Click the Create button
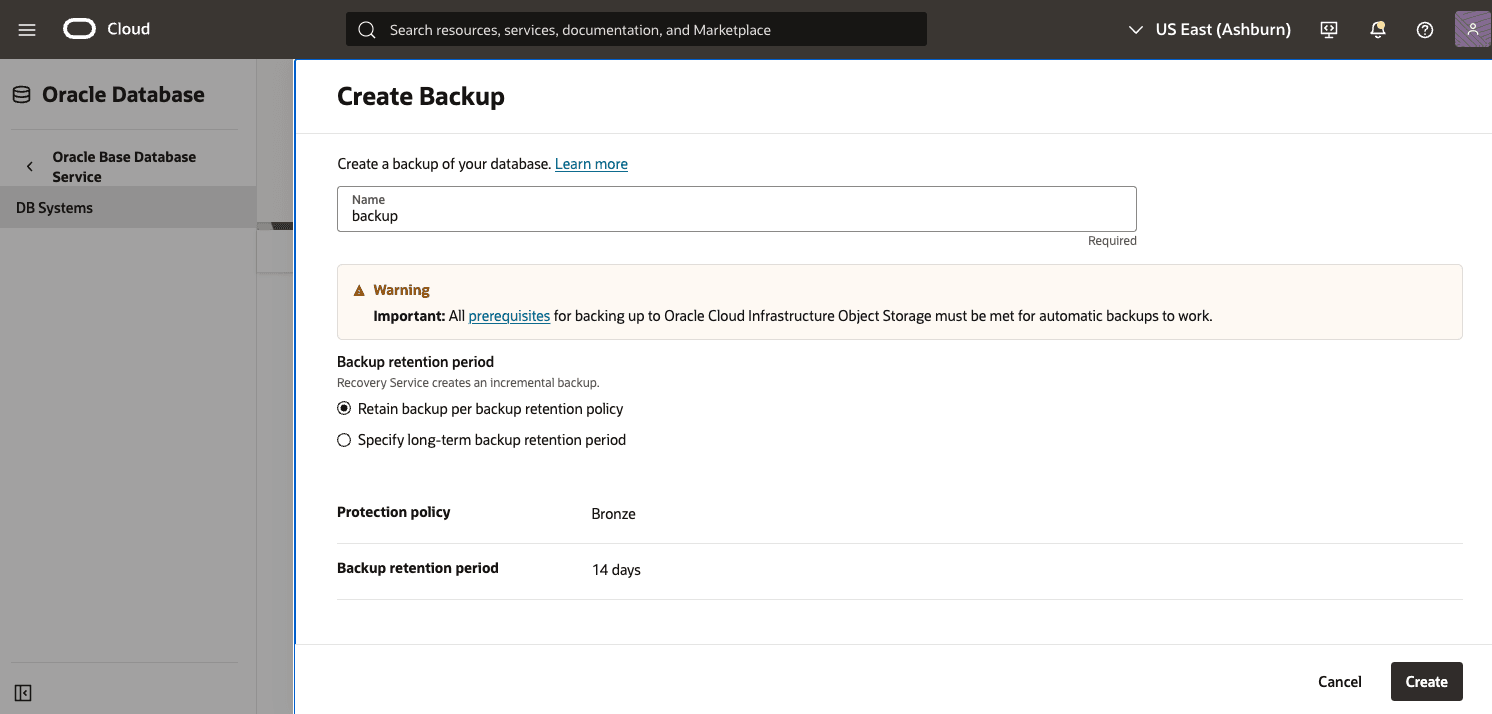The height and width of the screenshot is (714, 1492). pos(1426,681)
